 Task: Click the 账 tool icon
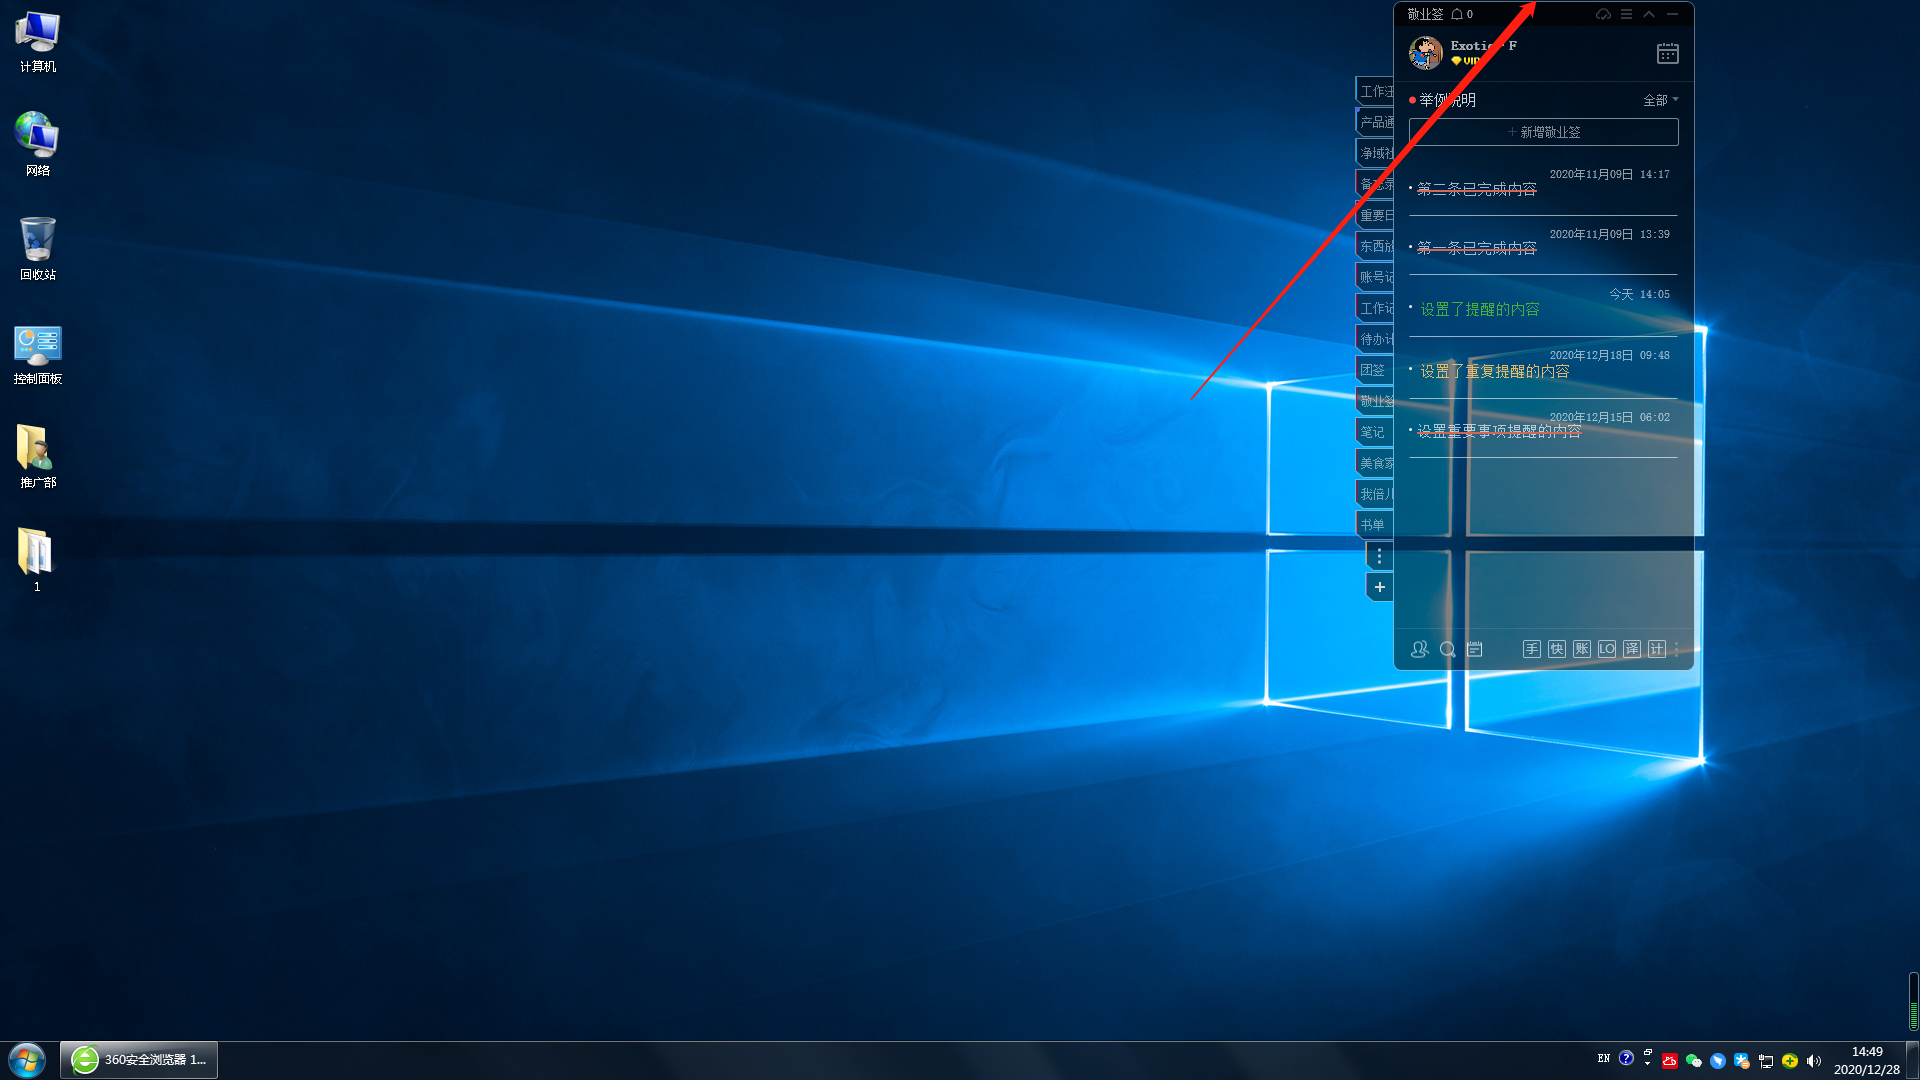pos(1581,649)
